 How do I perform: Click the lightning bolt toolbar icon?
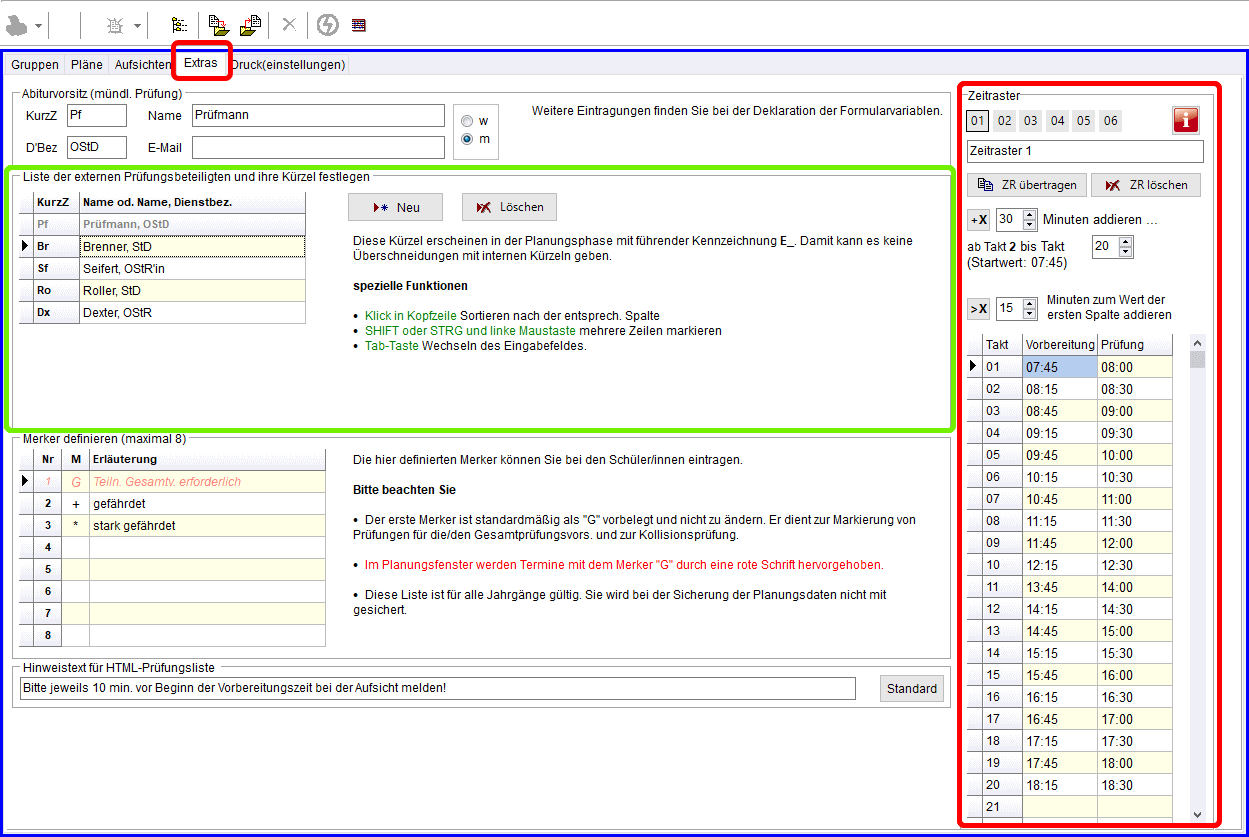(327, 25)
